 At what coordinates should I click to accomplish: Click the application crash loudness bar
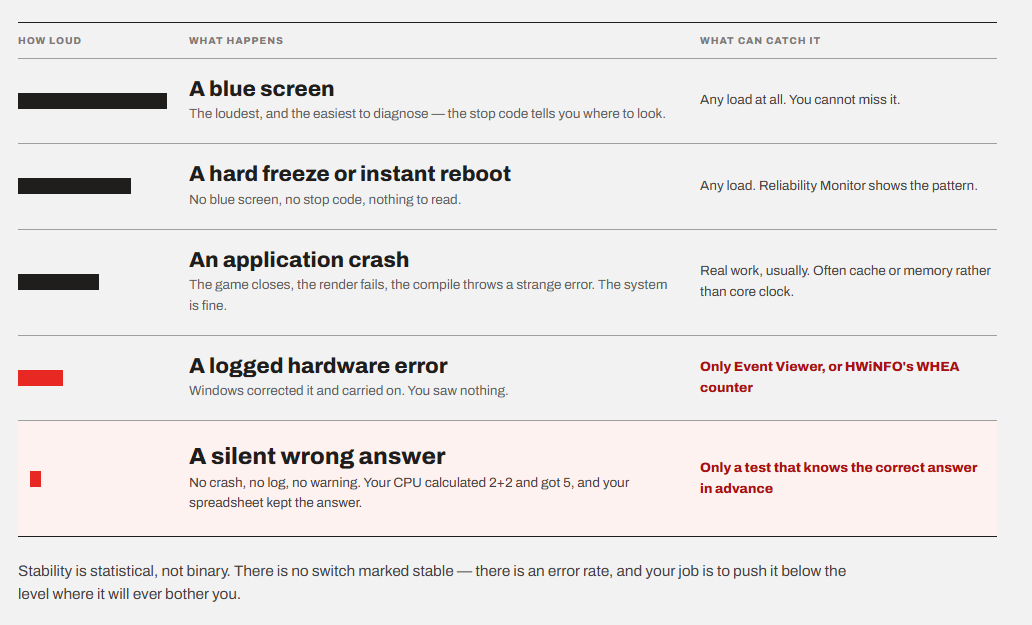59,282
